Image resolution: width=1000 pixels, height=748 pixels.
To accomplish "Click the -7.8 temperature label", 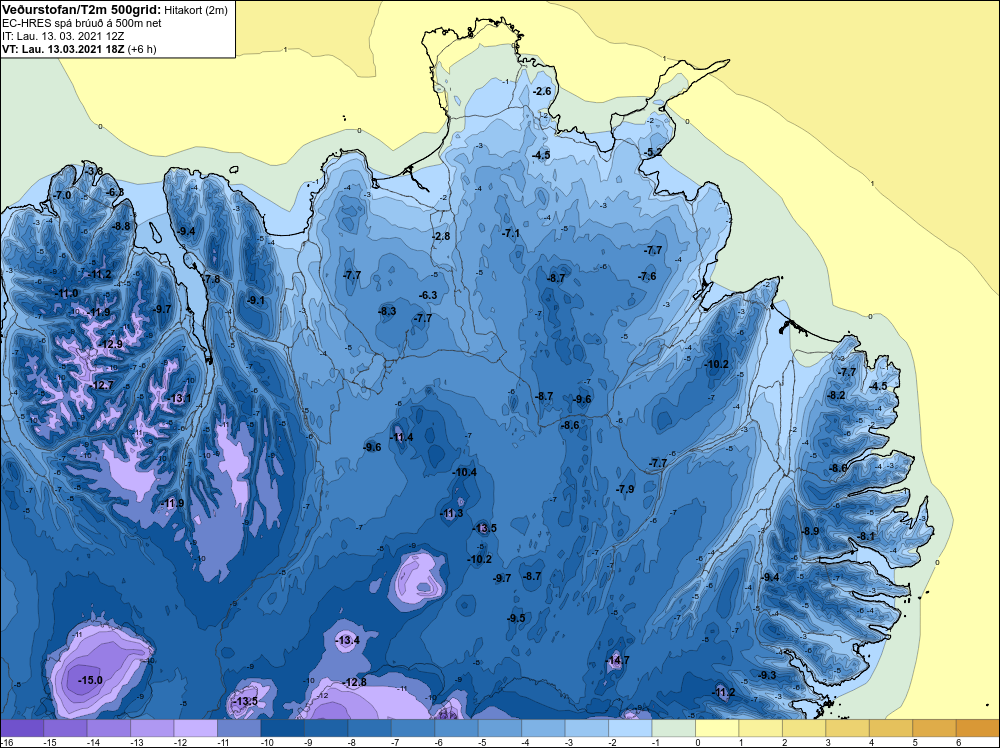I will point(211,279).
